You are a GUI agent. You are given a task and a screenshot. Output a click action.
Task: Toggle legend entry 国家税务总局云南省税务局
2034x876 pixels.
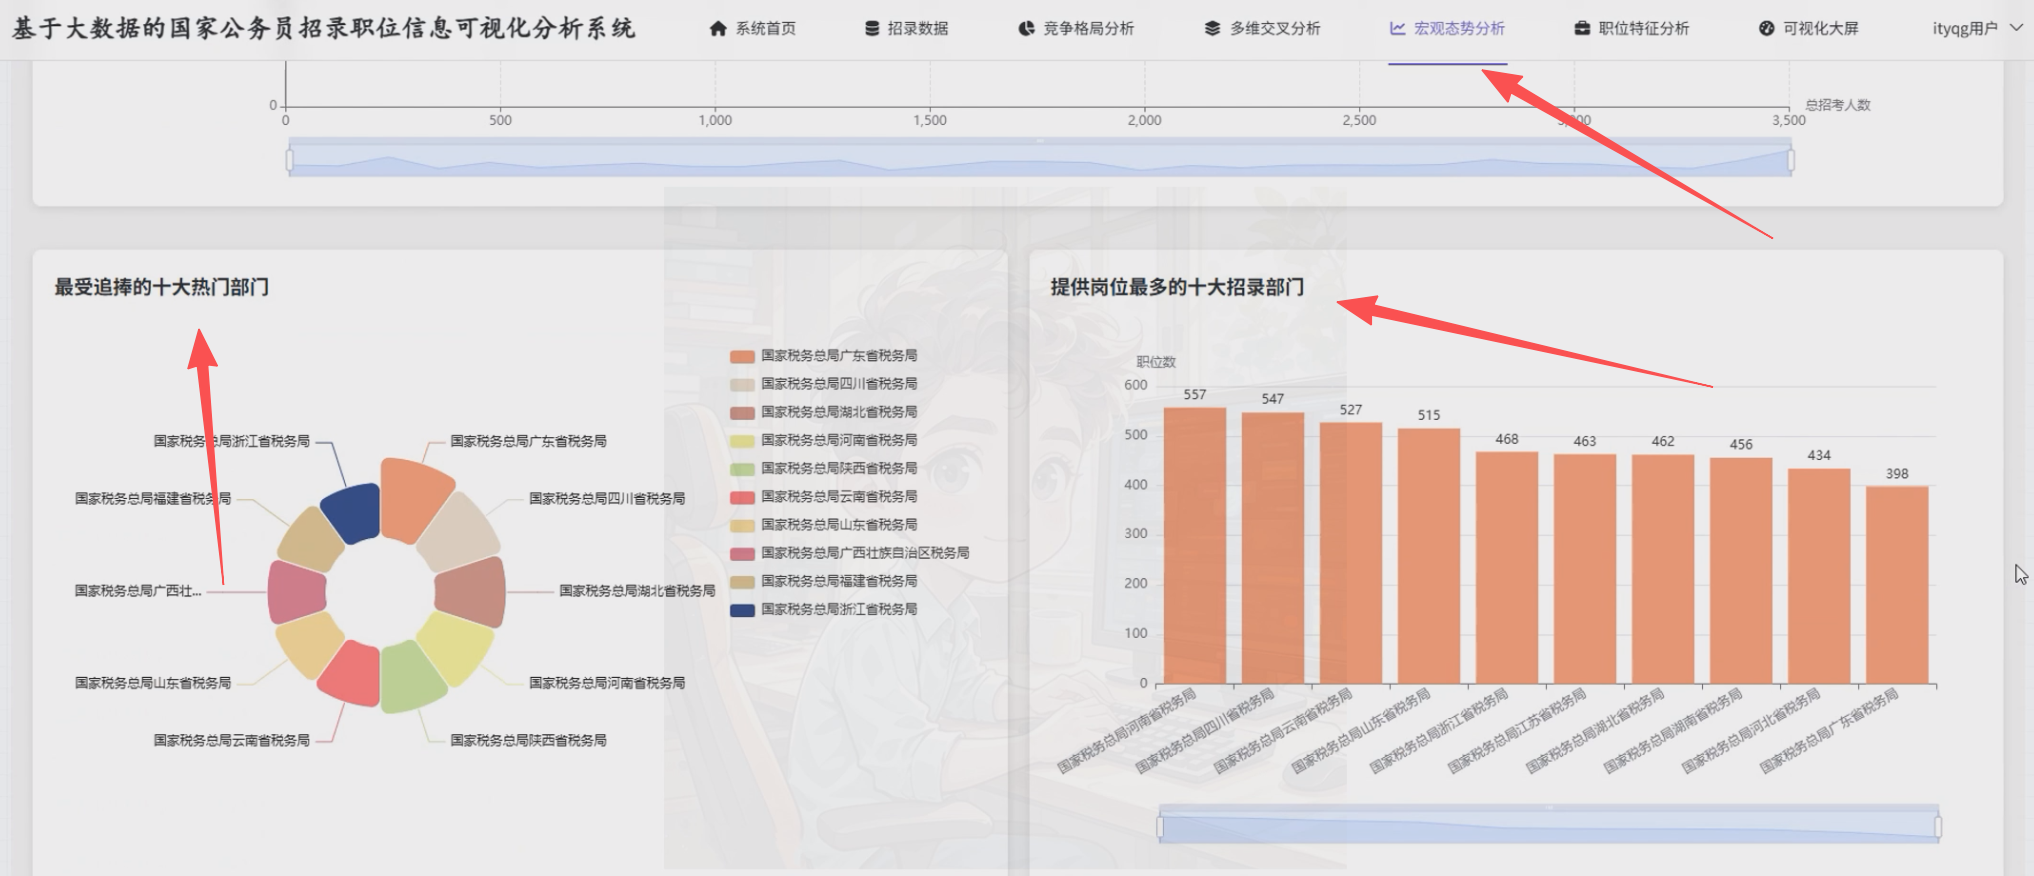824,497
